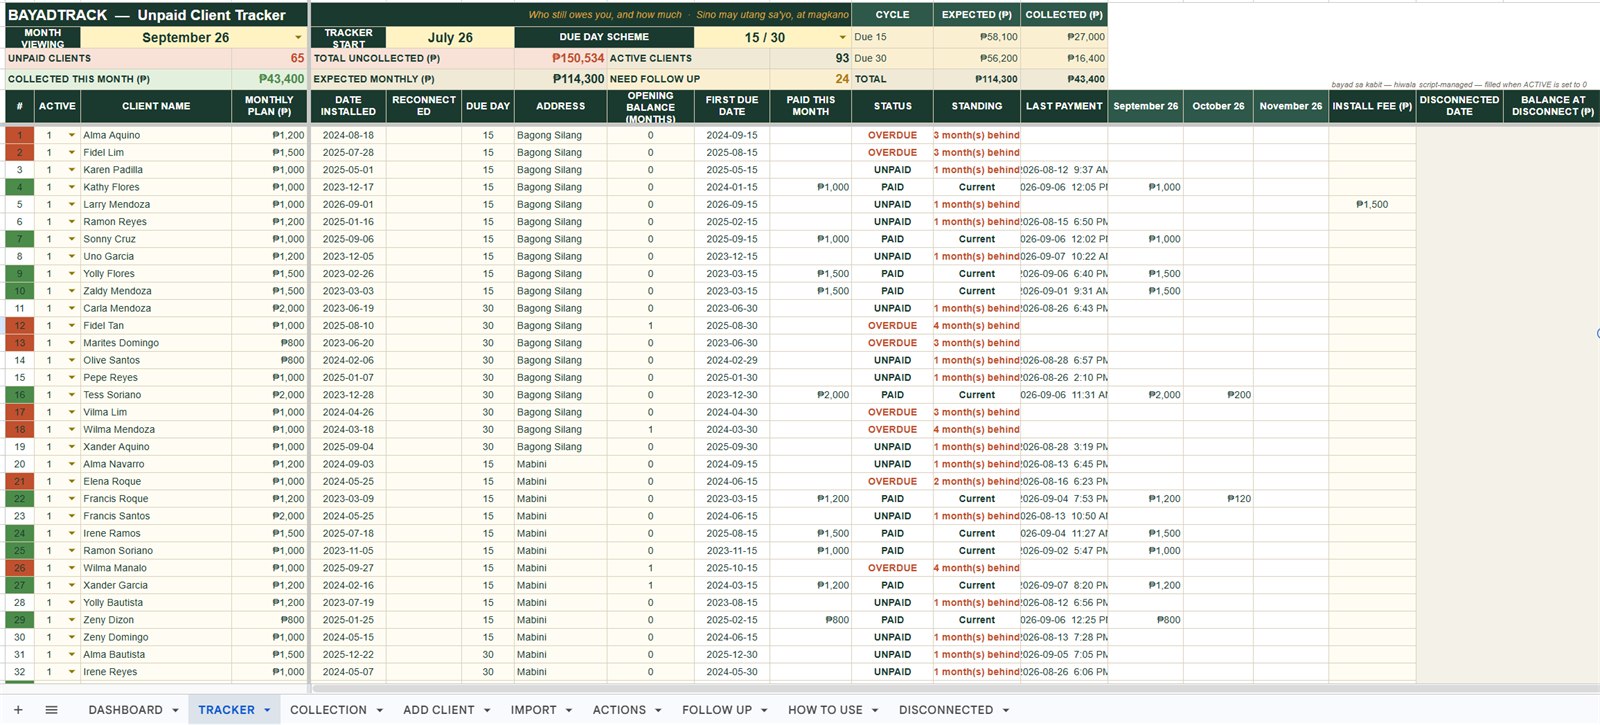
Task: Open DASHBOARD tab dropdown arrow
Action: click(175, 710)
